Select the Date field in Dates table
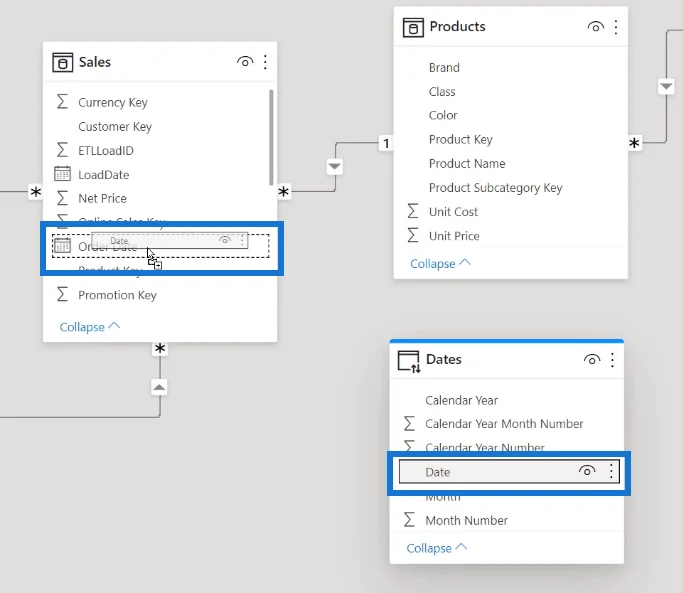 (509, 471)
